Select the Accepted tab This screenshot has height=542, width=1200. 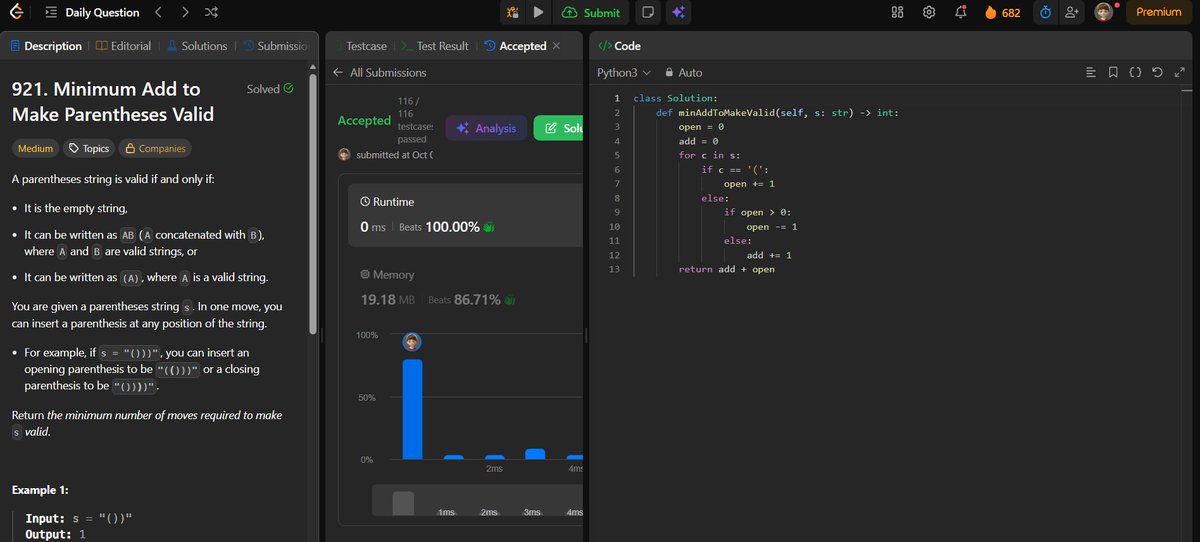515,46
